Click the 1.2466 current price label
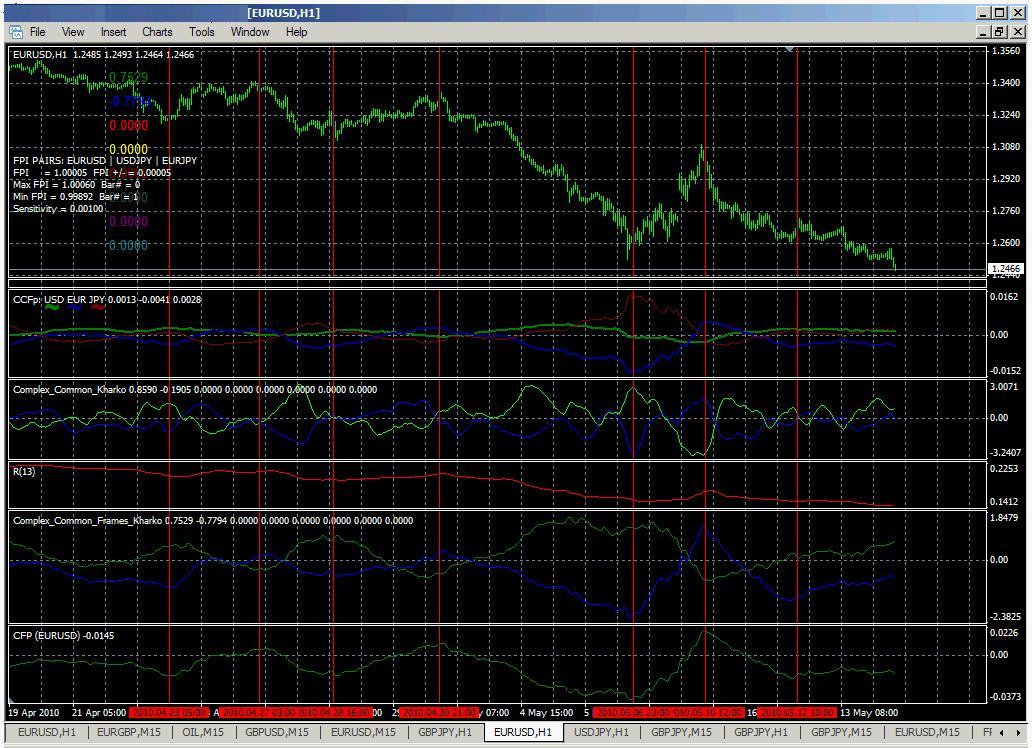The image size is (1032, 748). tap(1004, 269)
